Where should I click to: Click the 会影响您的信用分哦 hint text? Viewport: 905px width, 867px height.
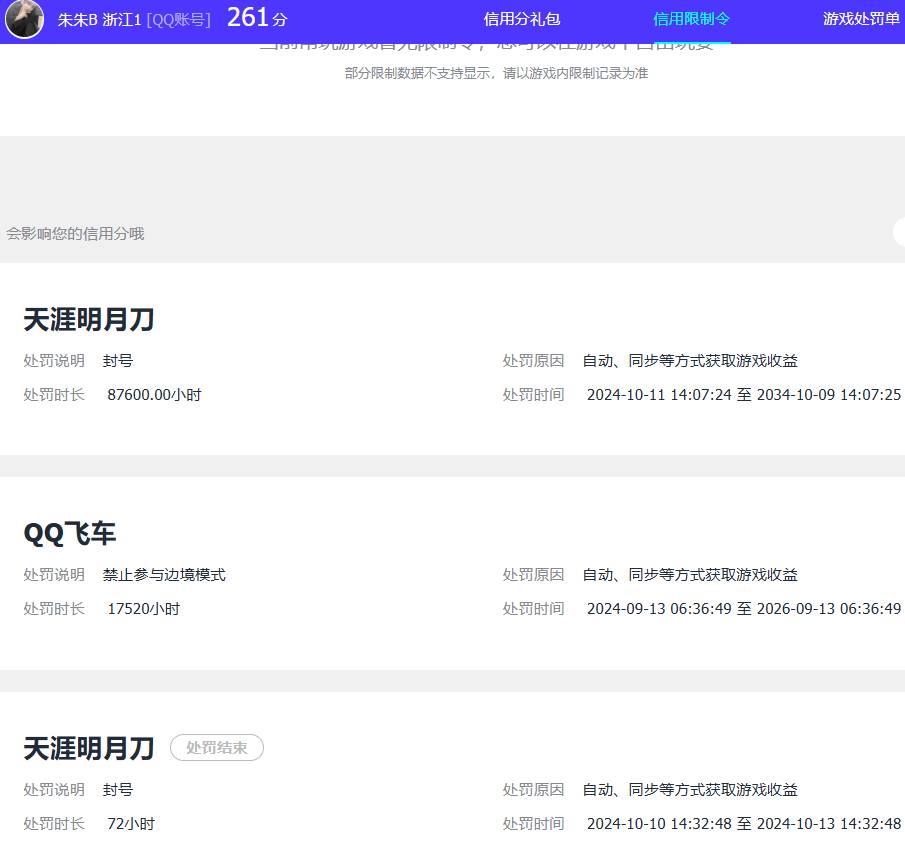point(74,233)
